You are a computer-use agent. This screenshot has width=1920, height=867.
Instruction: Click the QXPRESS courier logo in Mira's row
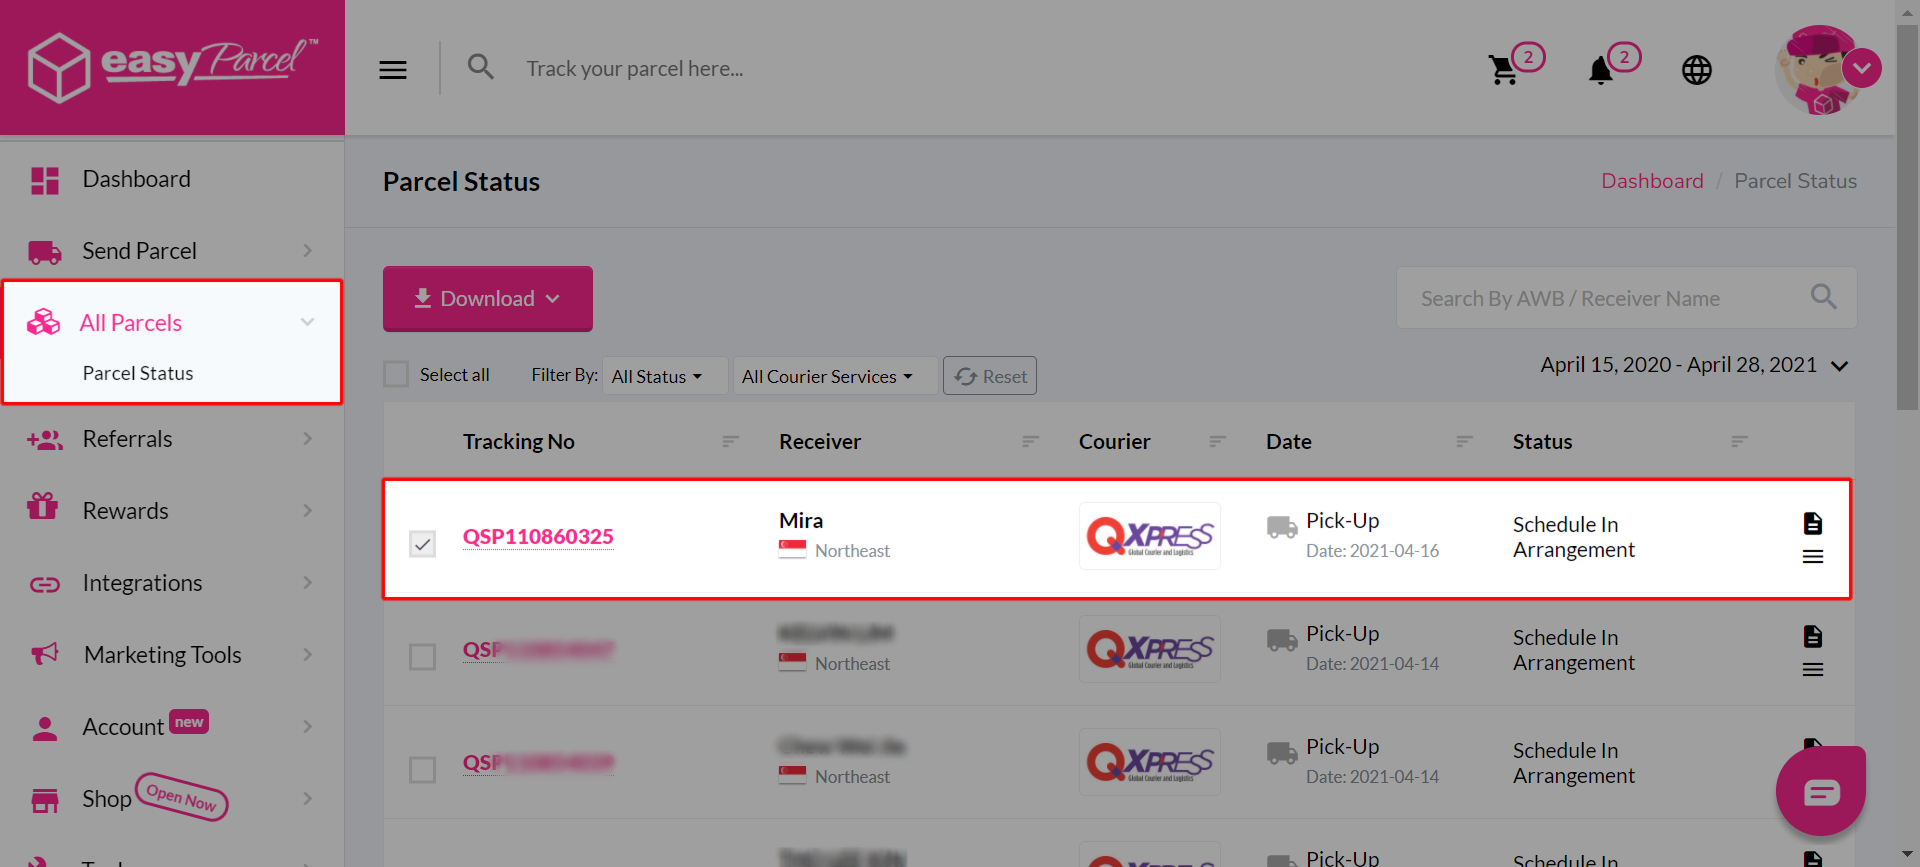tap(1150, 536)
